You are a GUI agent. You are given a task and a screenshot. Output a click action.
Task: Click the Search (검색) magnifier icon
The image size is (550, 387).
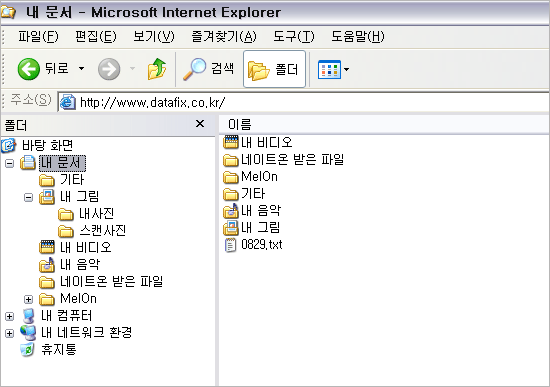pos(194,69)
